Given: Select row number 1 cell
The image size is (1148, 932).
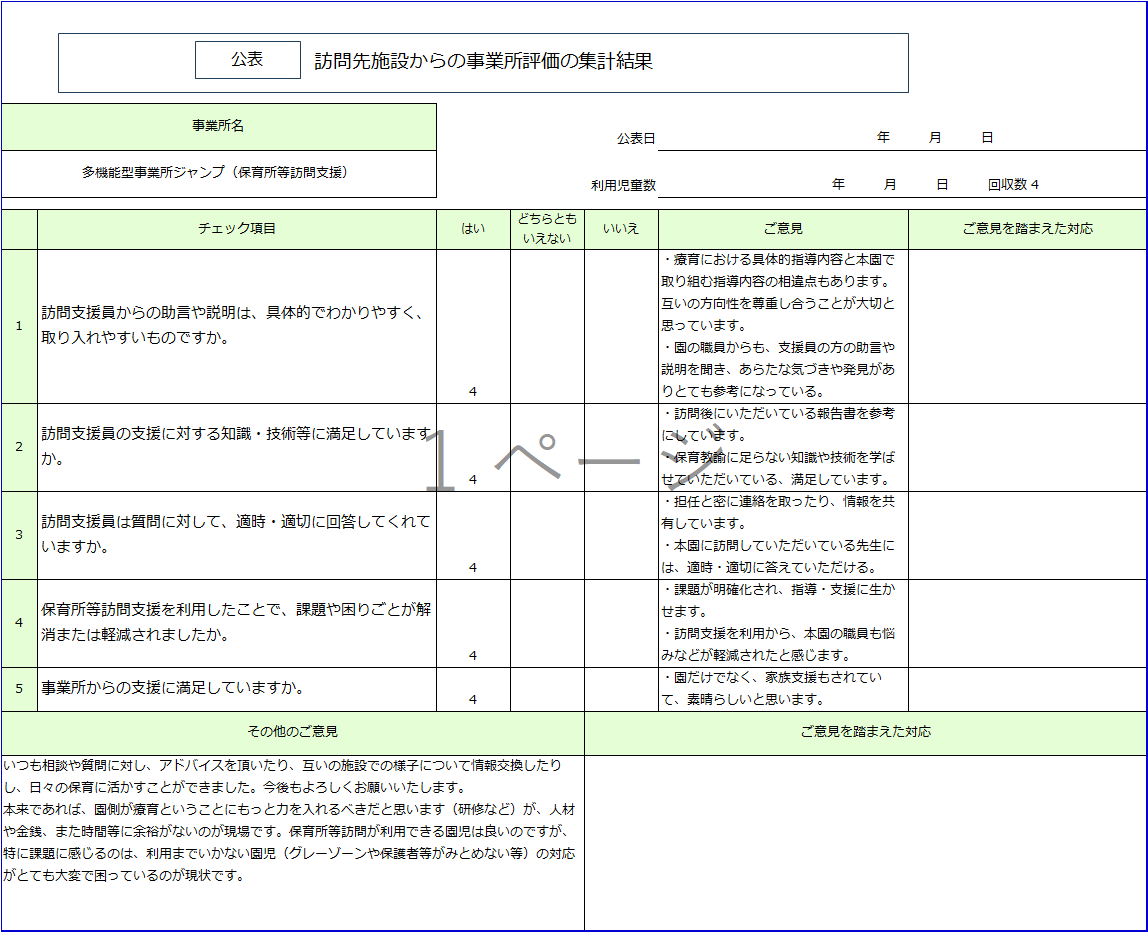Looking at the screenshot, I should click(19, 326).
